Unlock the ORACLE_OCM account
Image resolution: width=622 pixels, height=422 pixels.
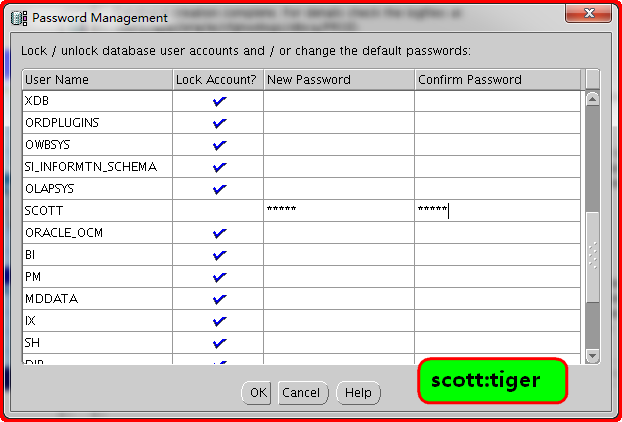pyautogui.click(x=219, y=233)
